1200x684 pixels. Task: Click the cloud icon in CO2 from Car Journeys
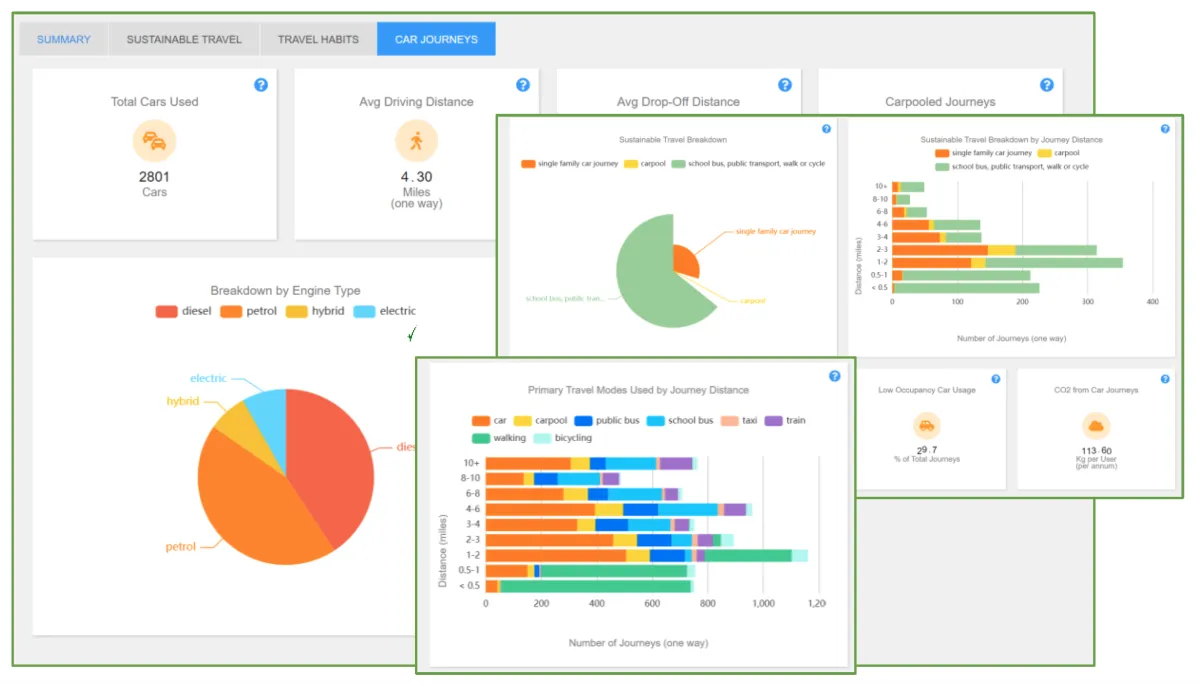[x=1096, y=426]
